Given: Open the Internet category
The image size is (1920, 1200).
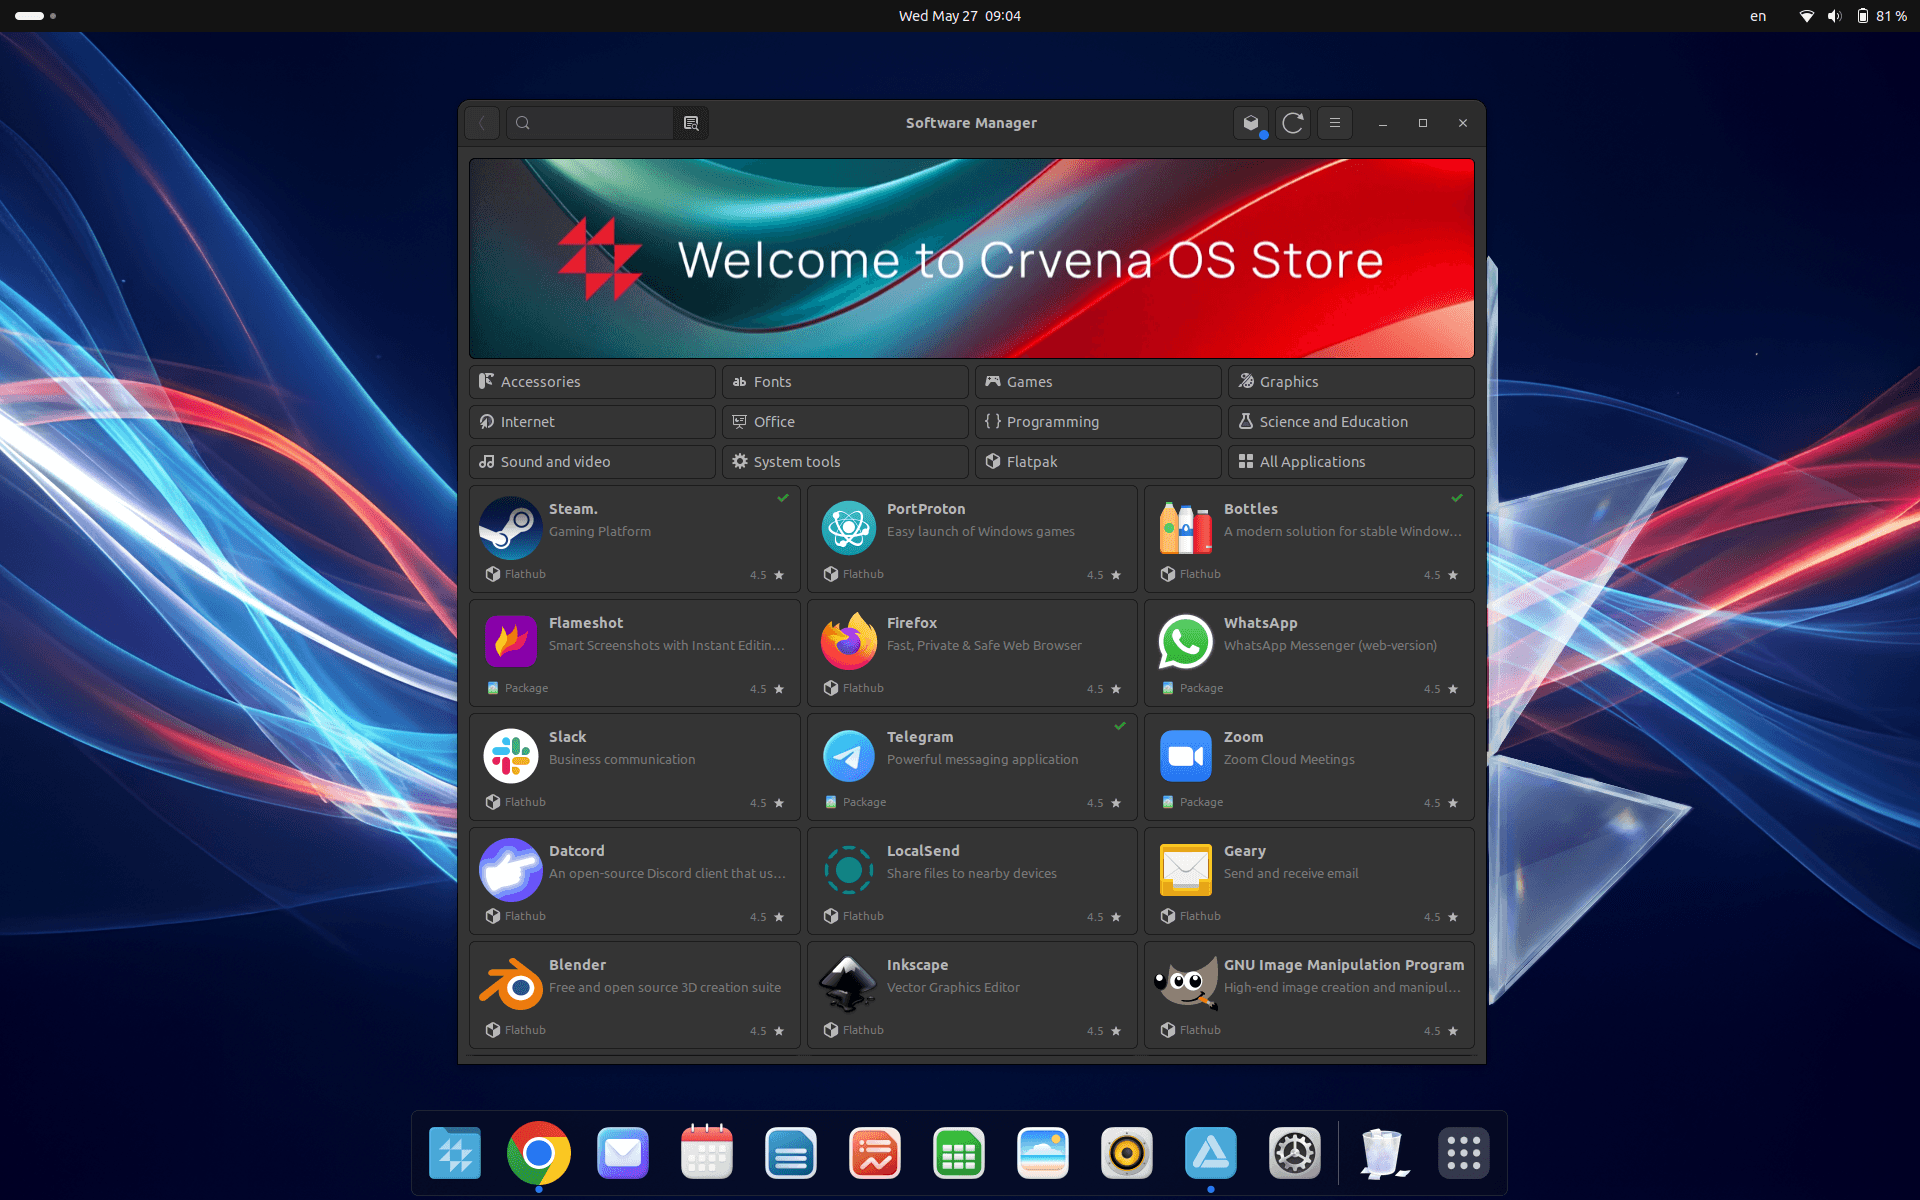Looking at the screenshot, I should (x=592, y=422).
